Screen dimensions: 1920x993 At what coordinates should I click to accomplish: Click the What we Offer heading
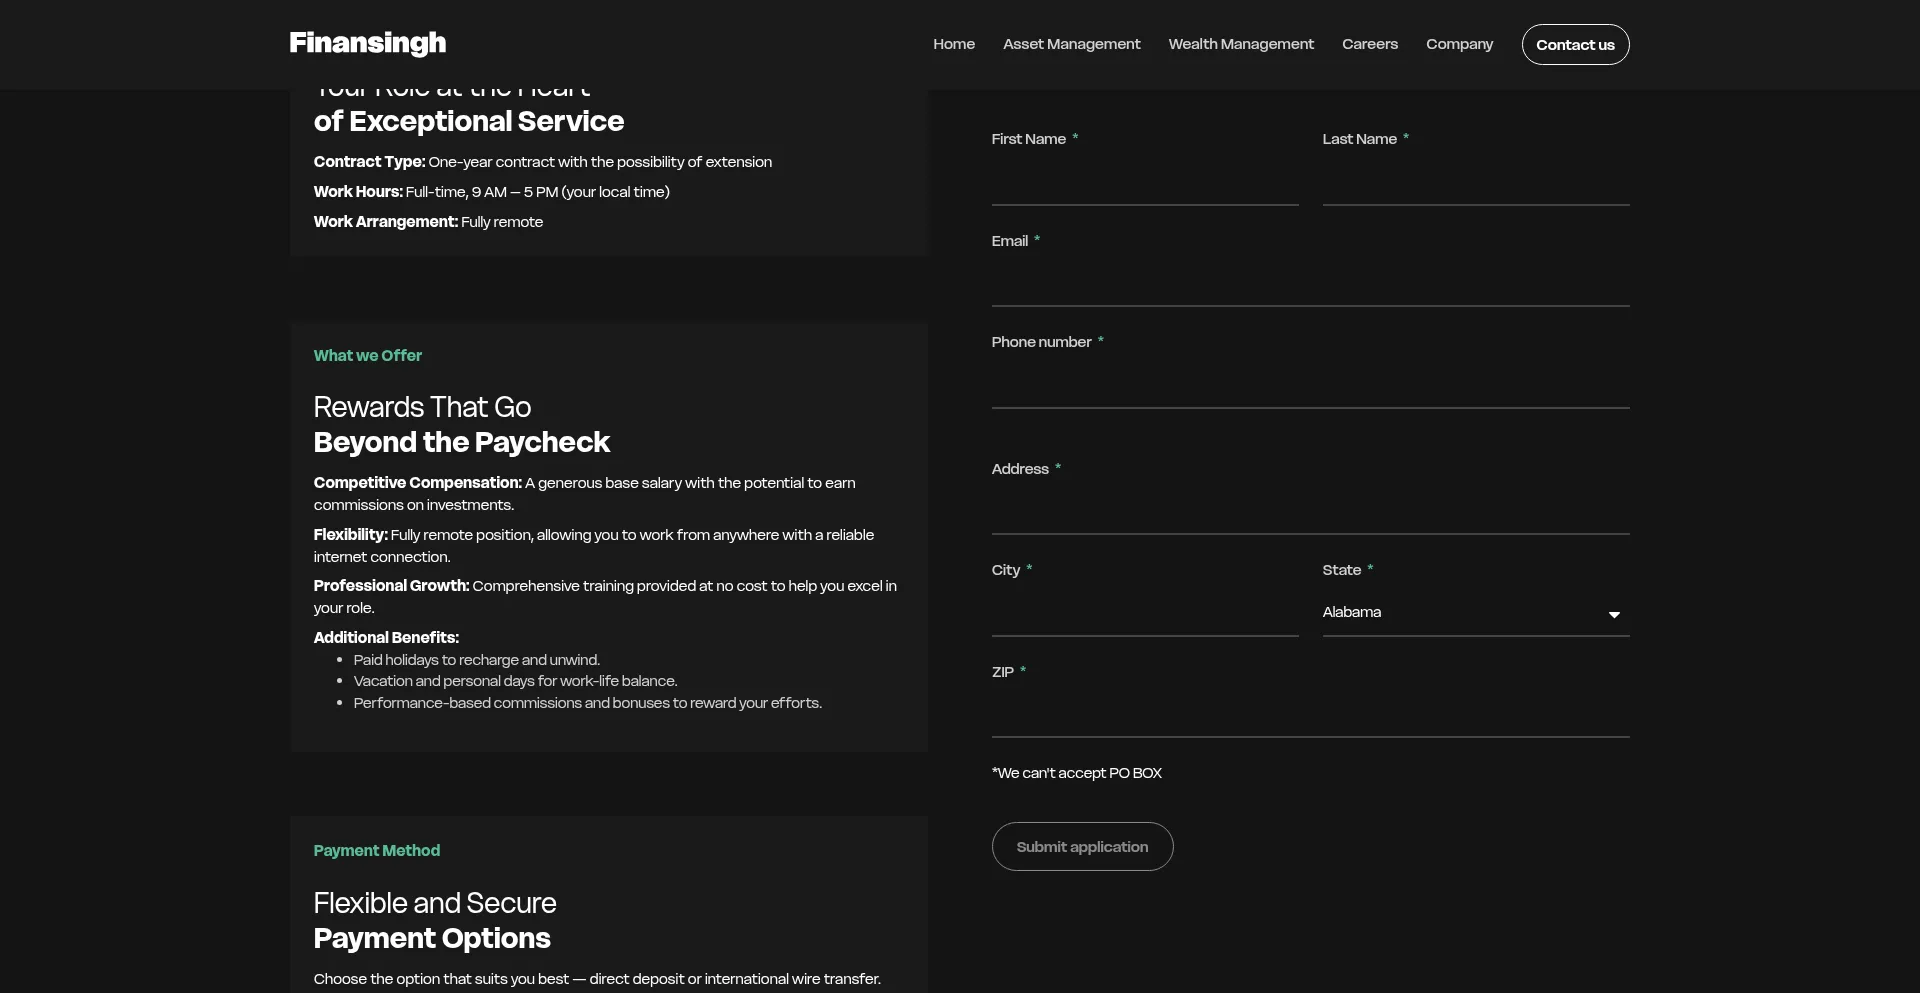[x=367, y=356]
